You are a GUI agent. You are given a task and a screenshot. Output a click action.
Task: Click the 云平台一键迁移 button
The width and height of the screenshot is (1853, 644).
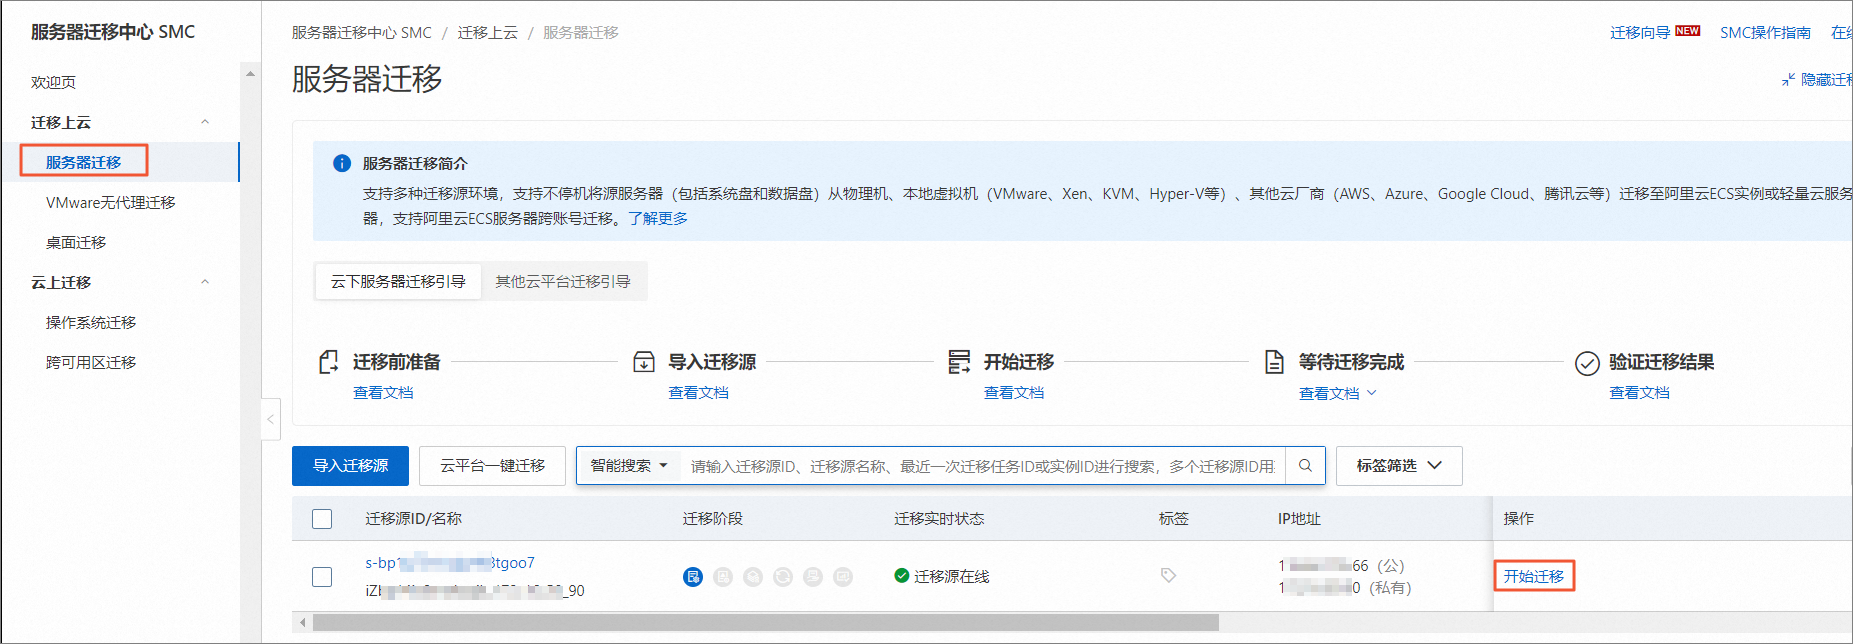(492, 466)
